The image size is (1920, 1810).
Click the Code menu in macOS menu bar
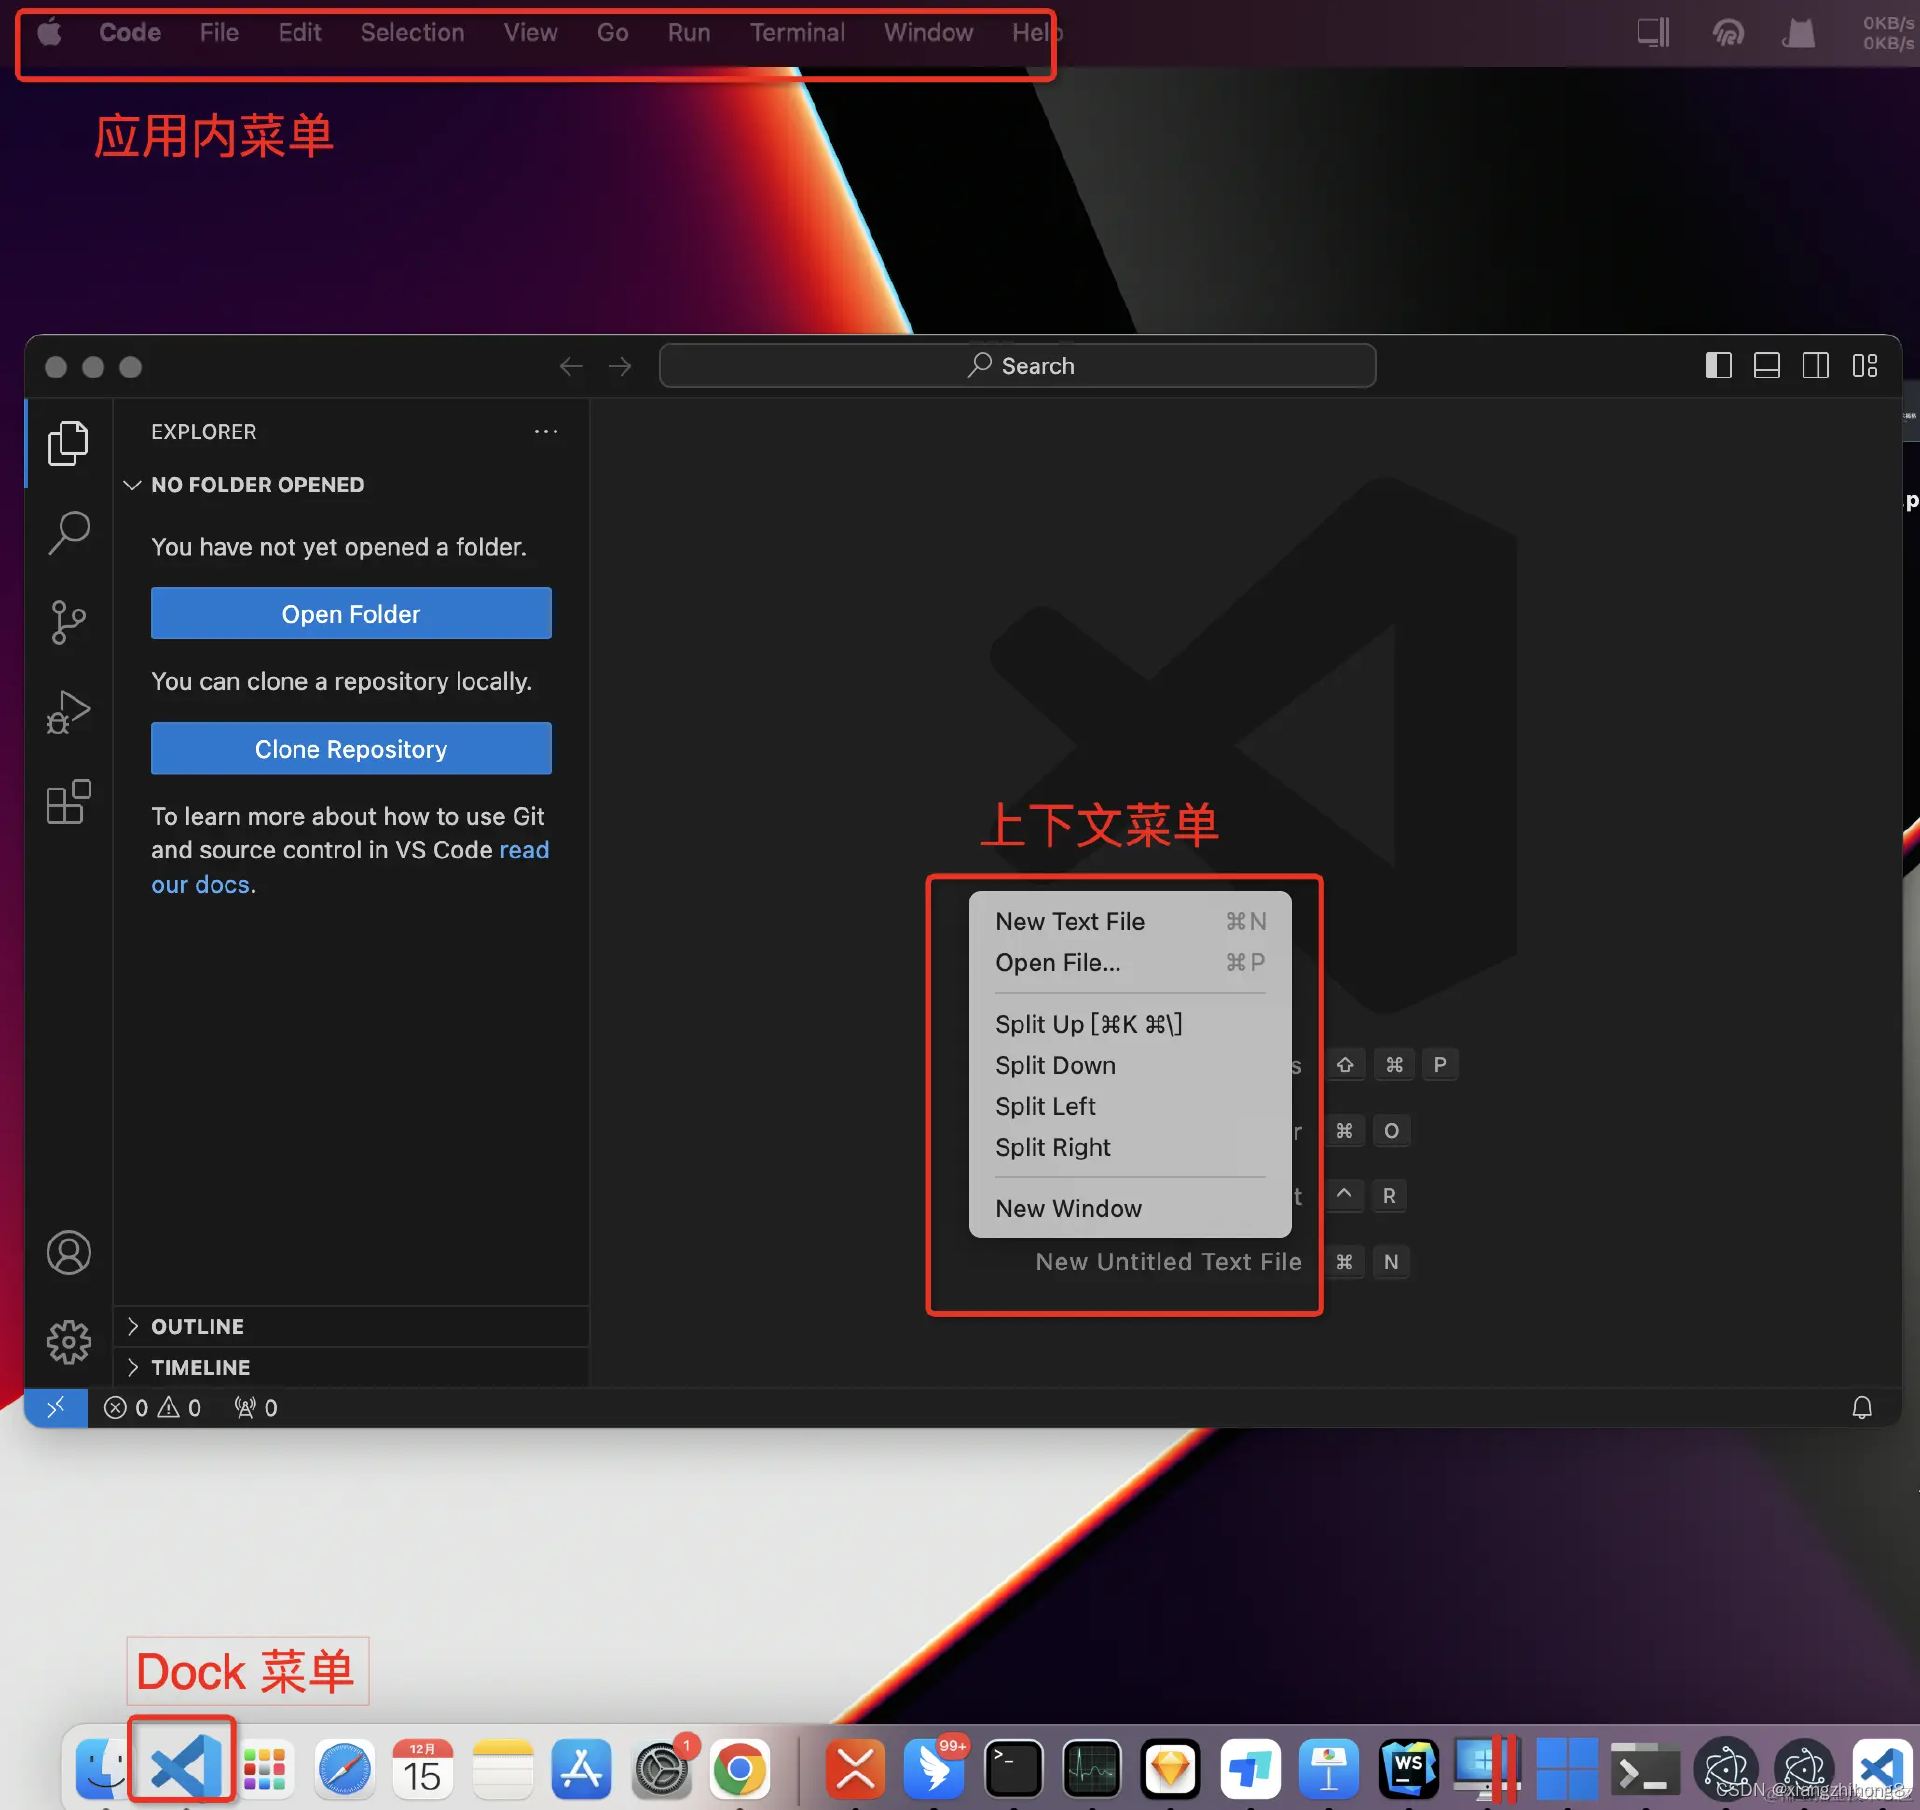pos(129,31)
